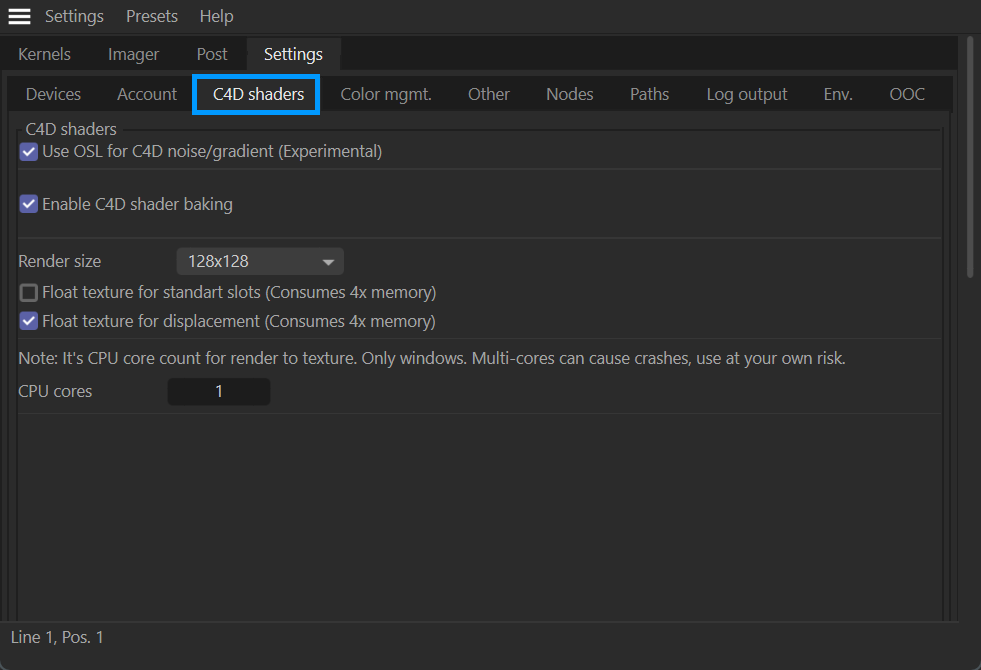Switch to the Post tab

(212, 54)
